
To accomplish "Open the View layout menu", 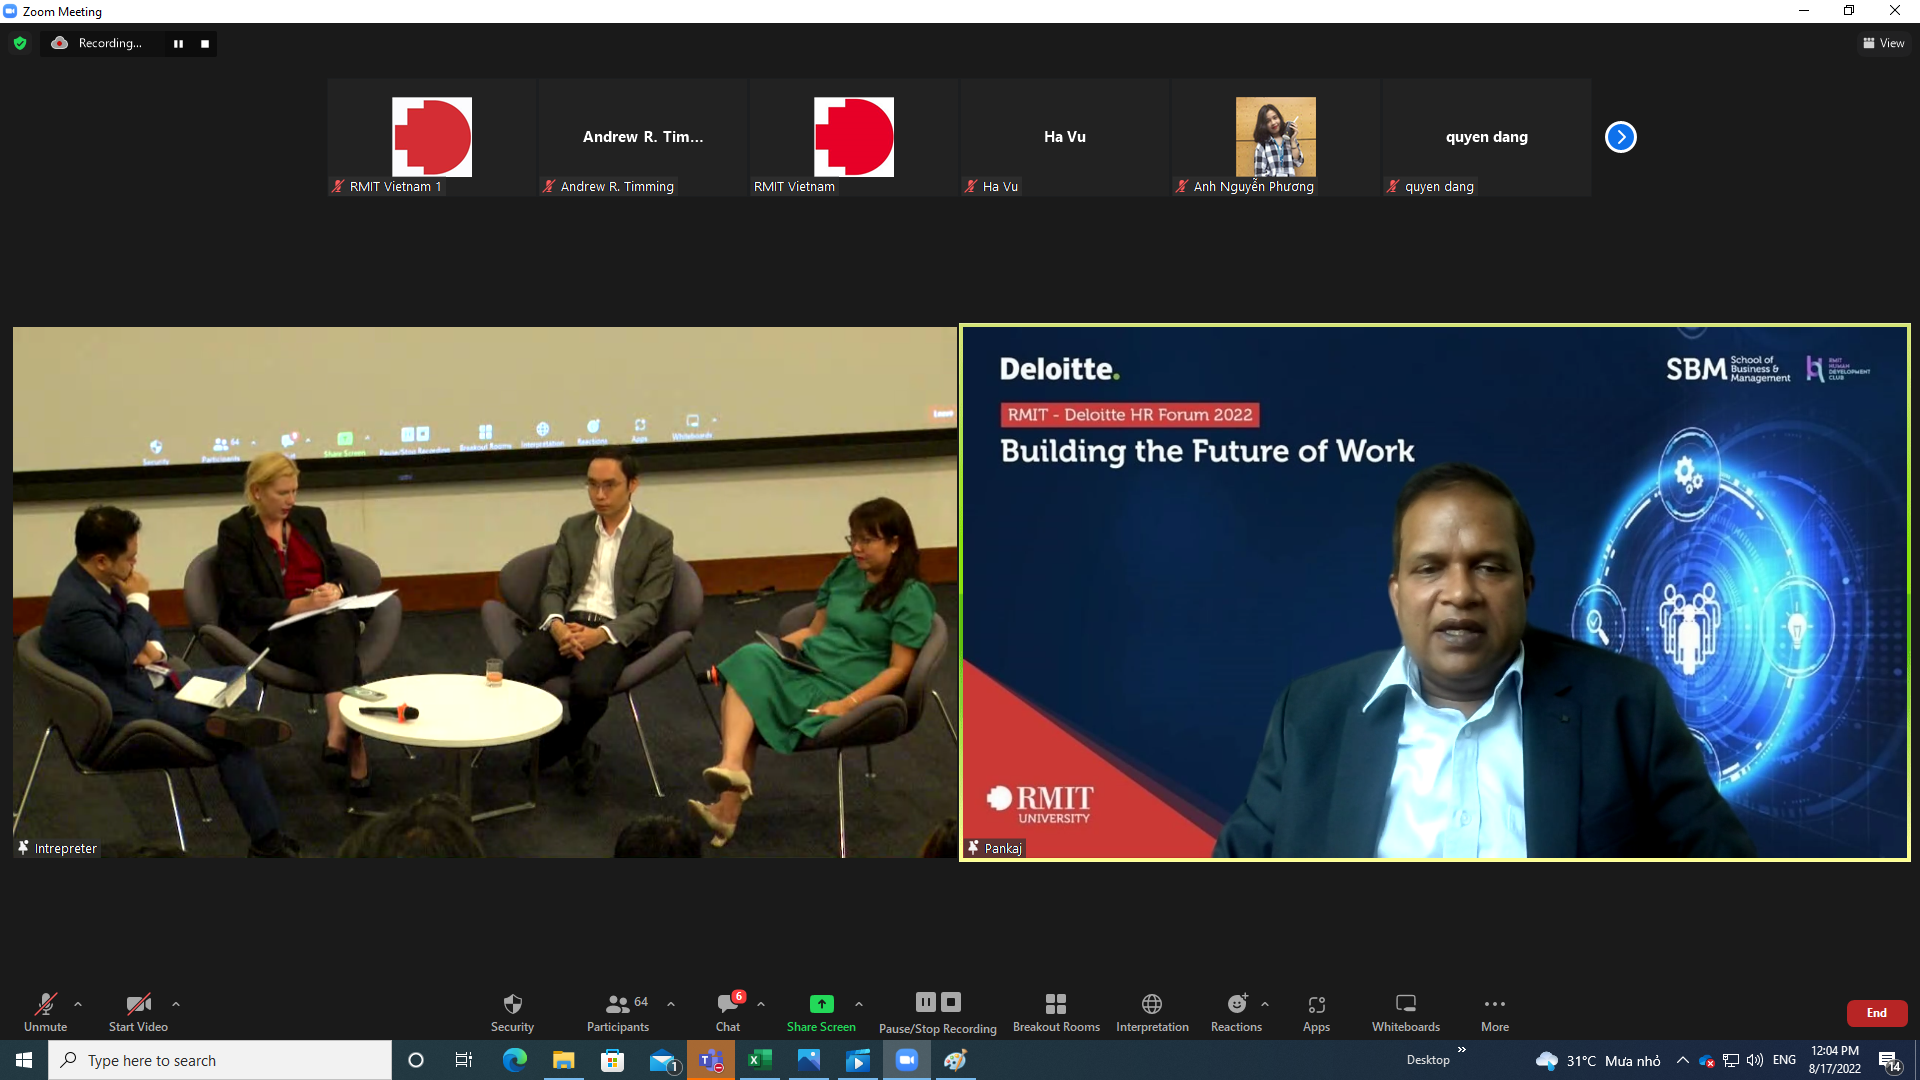I will [x=1884, y=43].
